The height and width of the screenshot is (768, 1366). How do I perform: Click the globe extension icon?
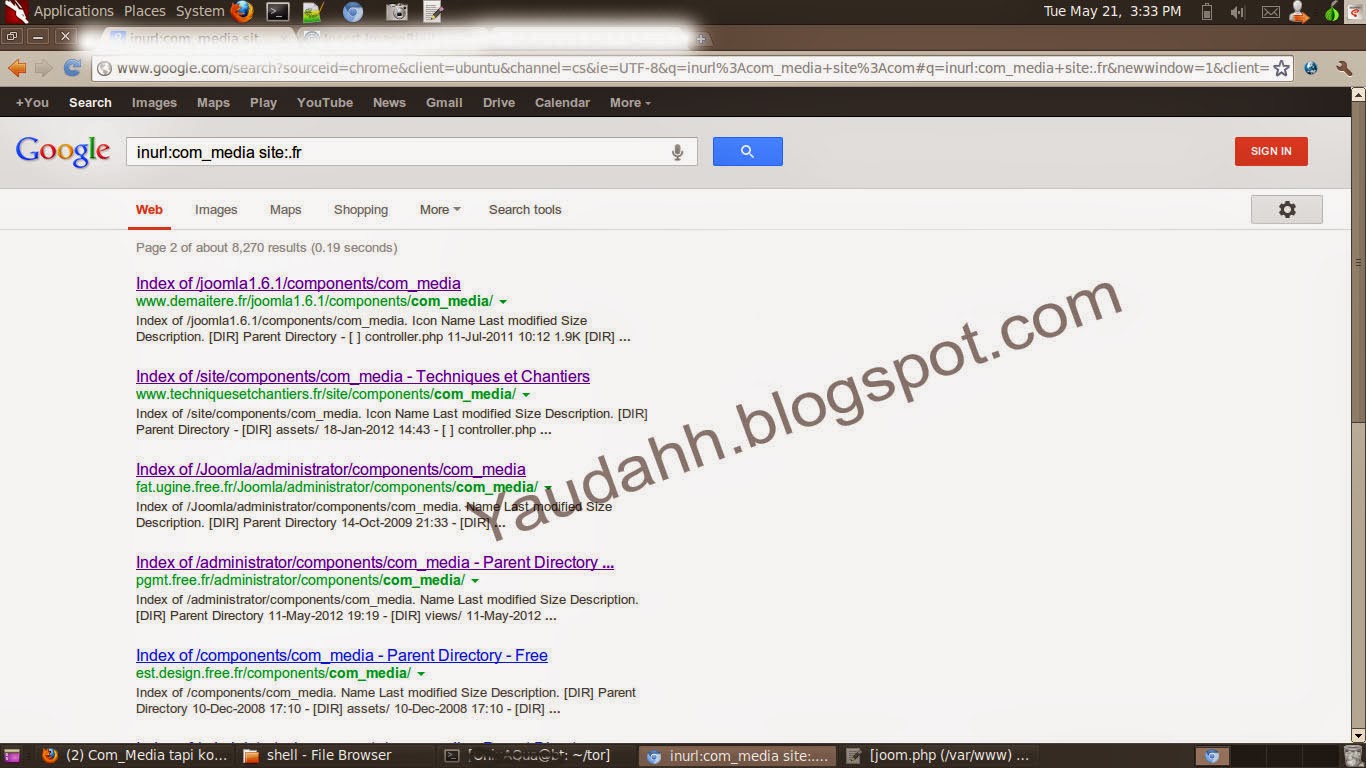pos(1311,68)
